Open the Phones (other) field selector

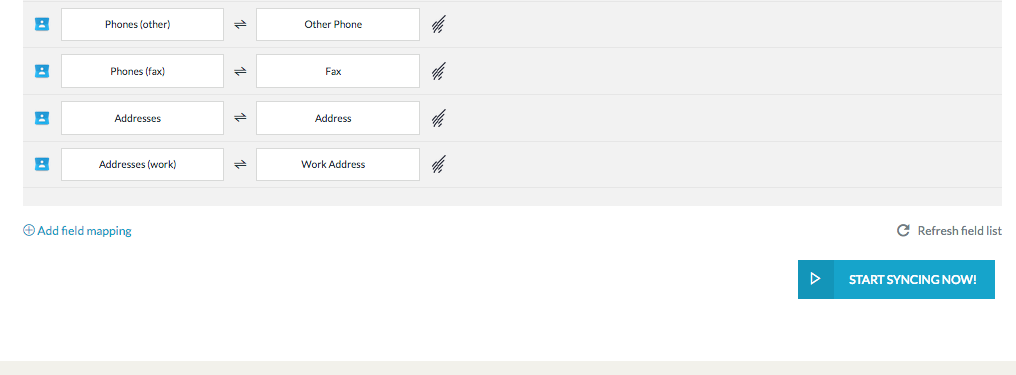tap(143, 25)
